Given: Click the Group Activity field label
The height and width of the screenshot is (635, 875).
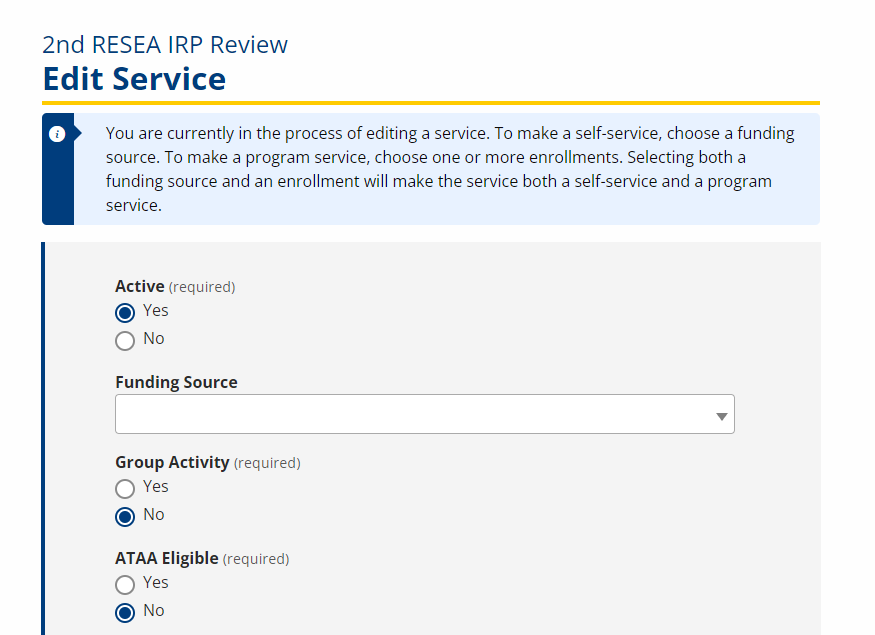Looking at the screenshot, I should [x=172, y=463].
